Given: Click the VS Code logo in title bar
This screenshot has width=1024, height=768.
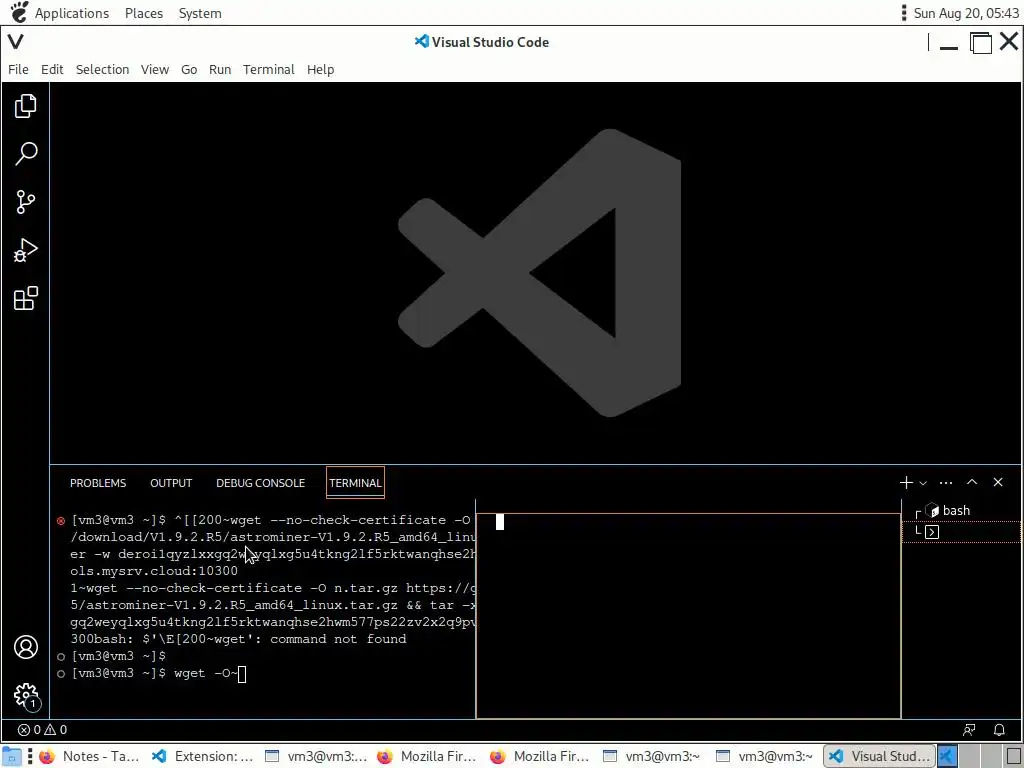Looking at the screenshot, I should (x=422, y=42).
